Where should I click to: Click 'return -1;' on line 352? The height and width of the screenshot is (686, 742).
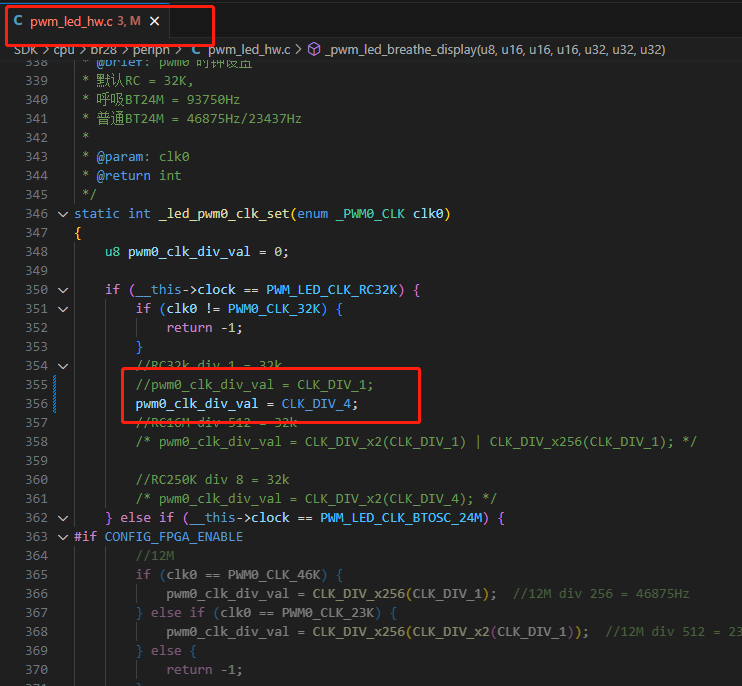click(204, 328)
